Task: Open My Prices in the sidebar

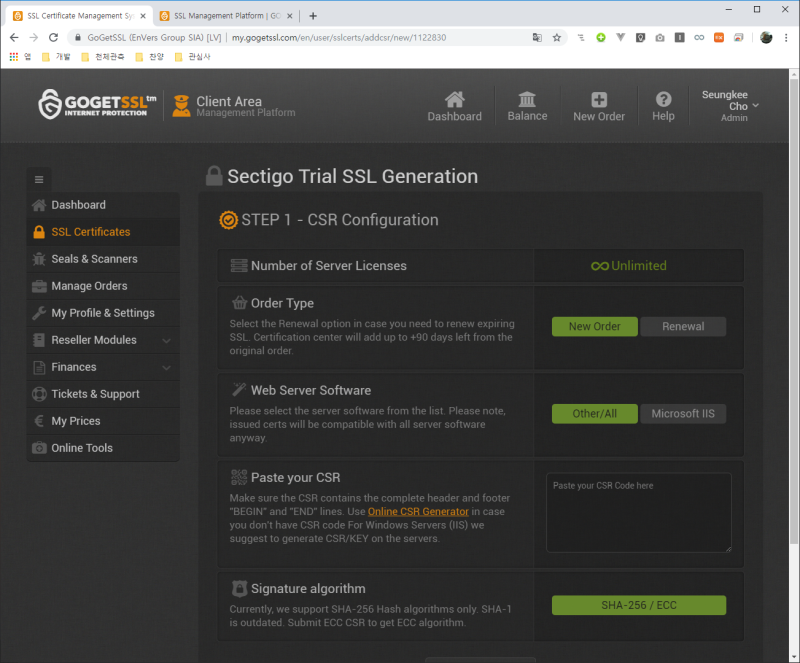Action: (103, 422)
